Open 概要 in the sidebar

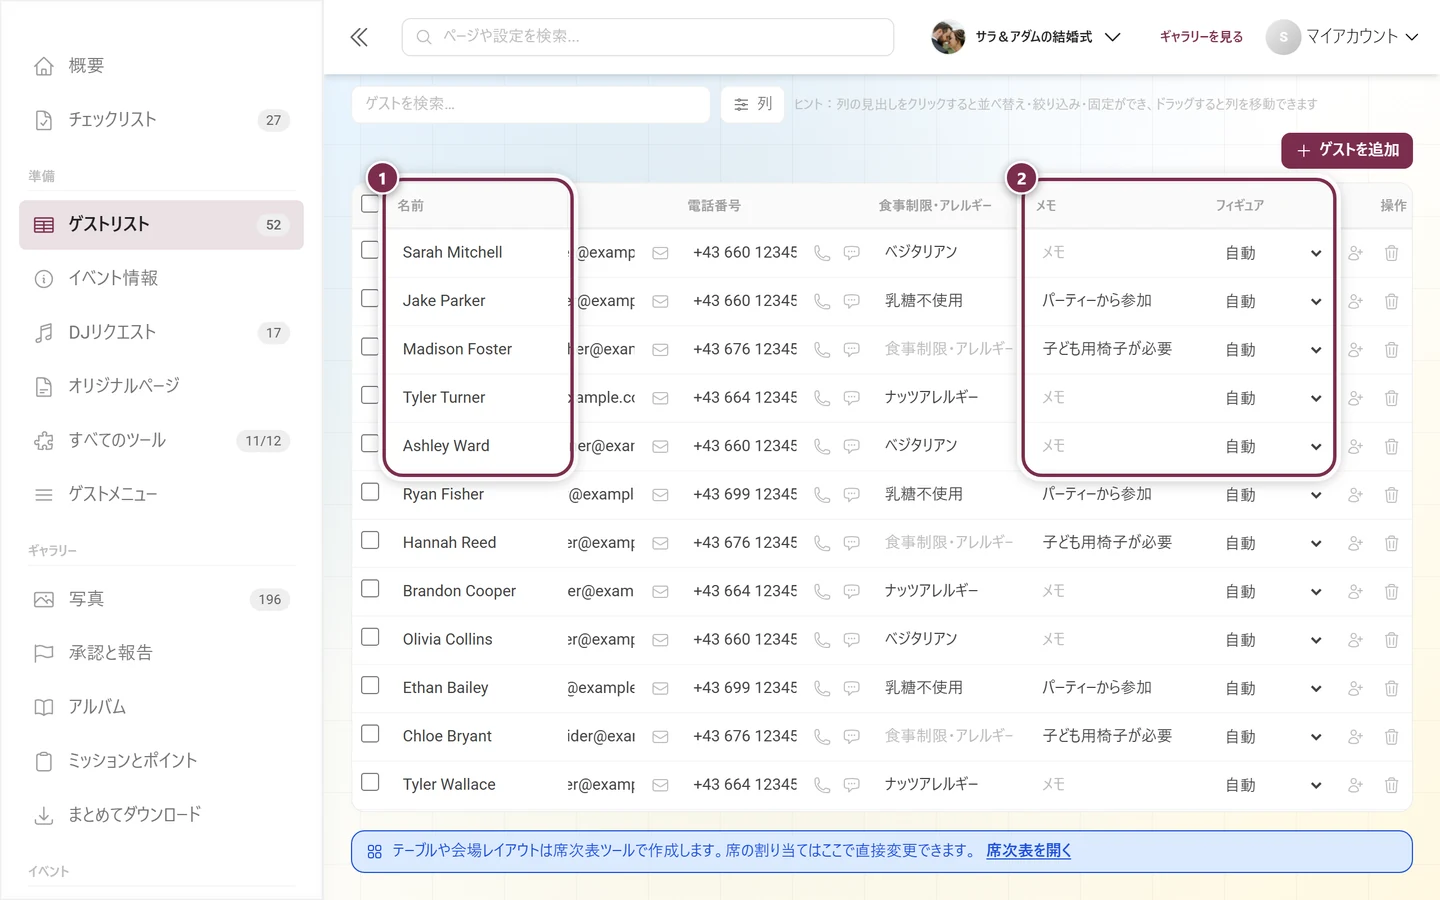pyautogui.click(x=161, y=66)
